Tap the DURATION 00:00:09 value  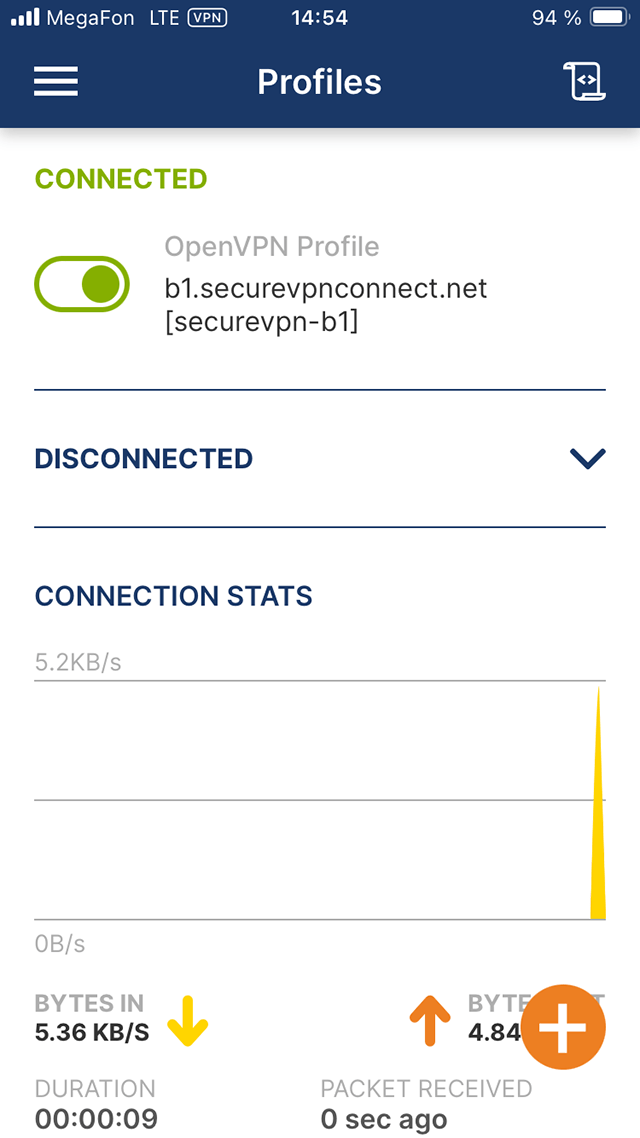(x=96, y=1118)
